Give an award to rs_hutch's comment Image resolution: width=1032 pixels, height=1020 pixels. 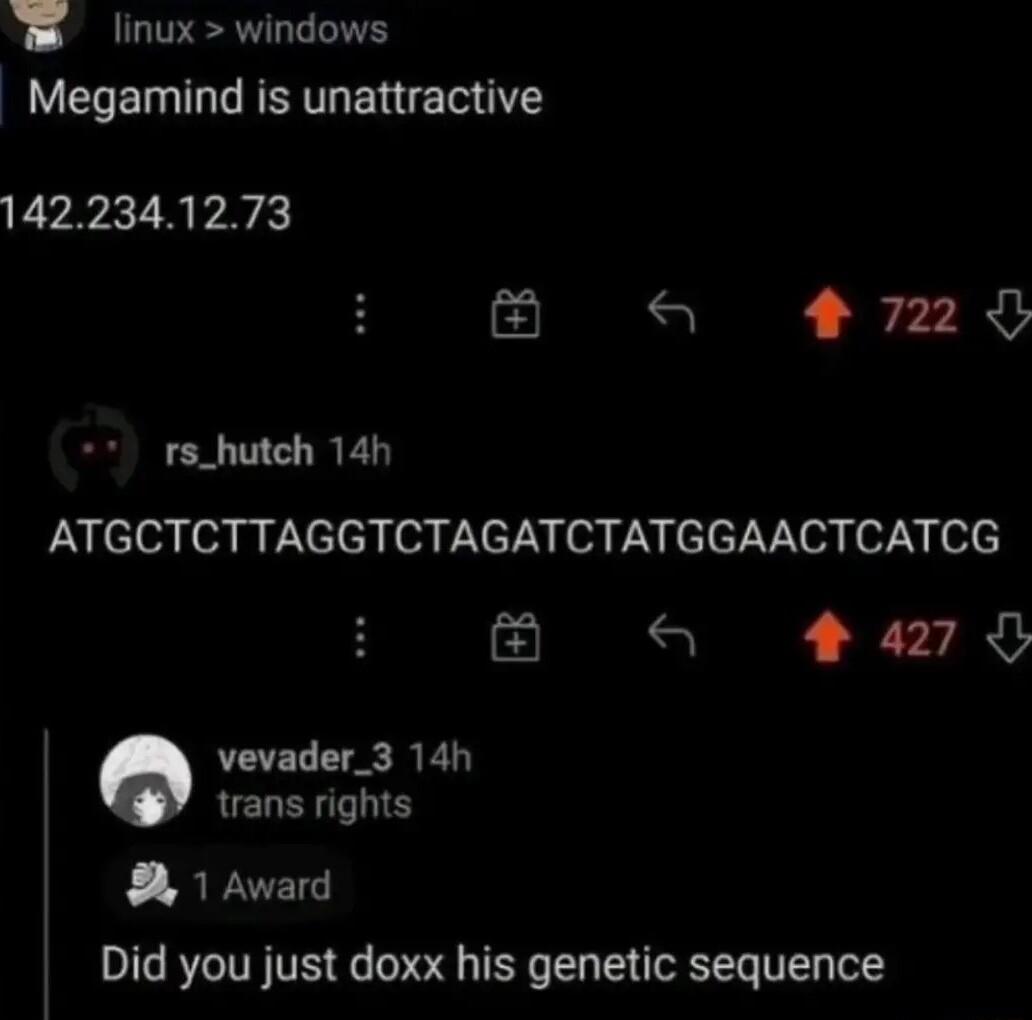coord(516,636)
